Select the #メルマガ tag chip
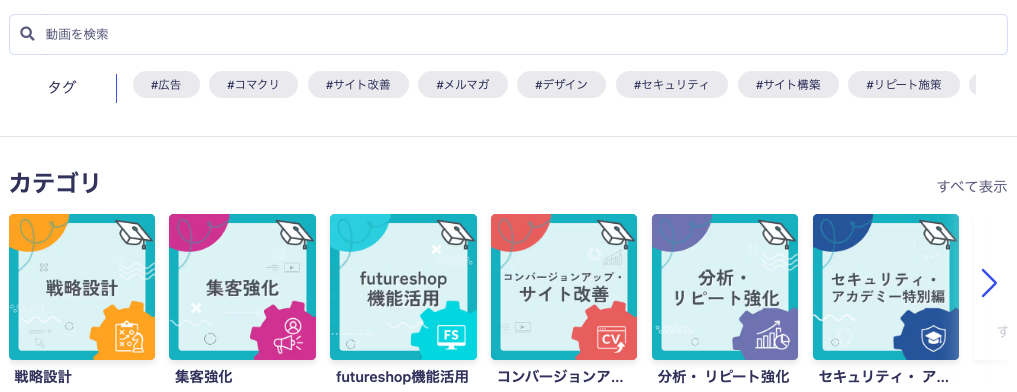The image size is (1017, 392). coord(462,84)
